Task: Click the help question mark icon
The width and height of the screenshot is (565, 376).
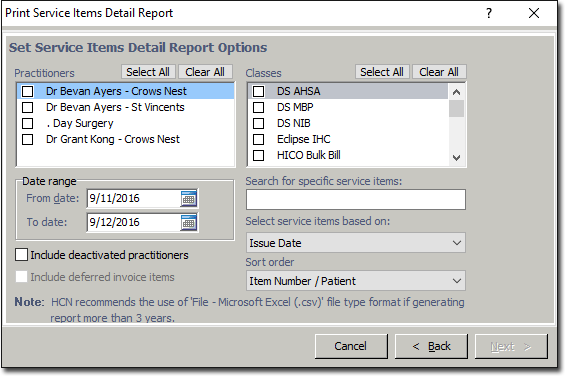Action: [x=489, y=14]
